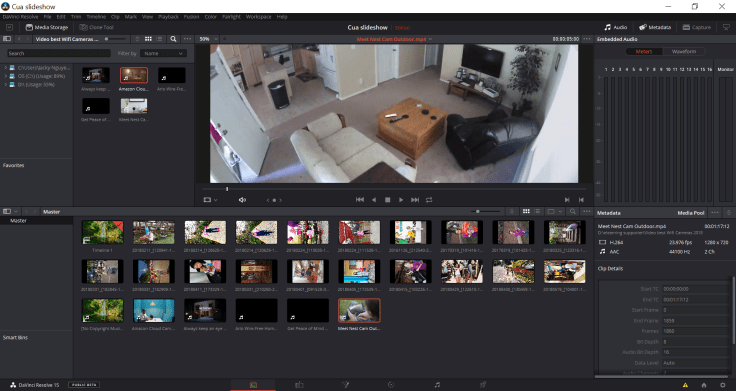Open the Media page at bottom bar

click(x=253, y=385)
